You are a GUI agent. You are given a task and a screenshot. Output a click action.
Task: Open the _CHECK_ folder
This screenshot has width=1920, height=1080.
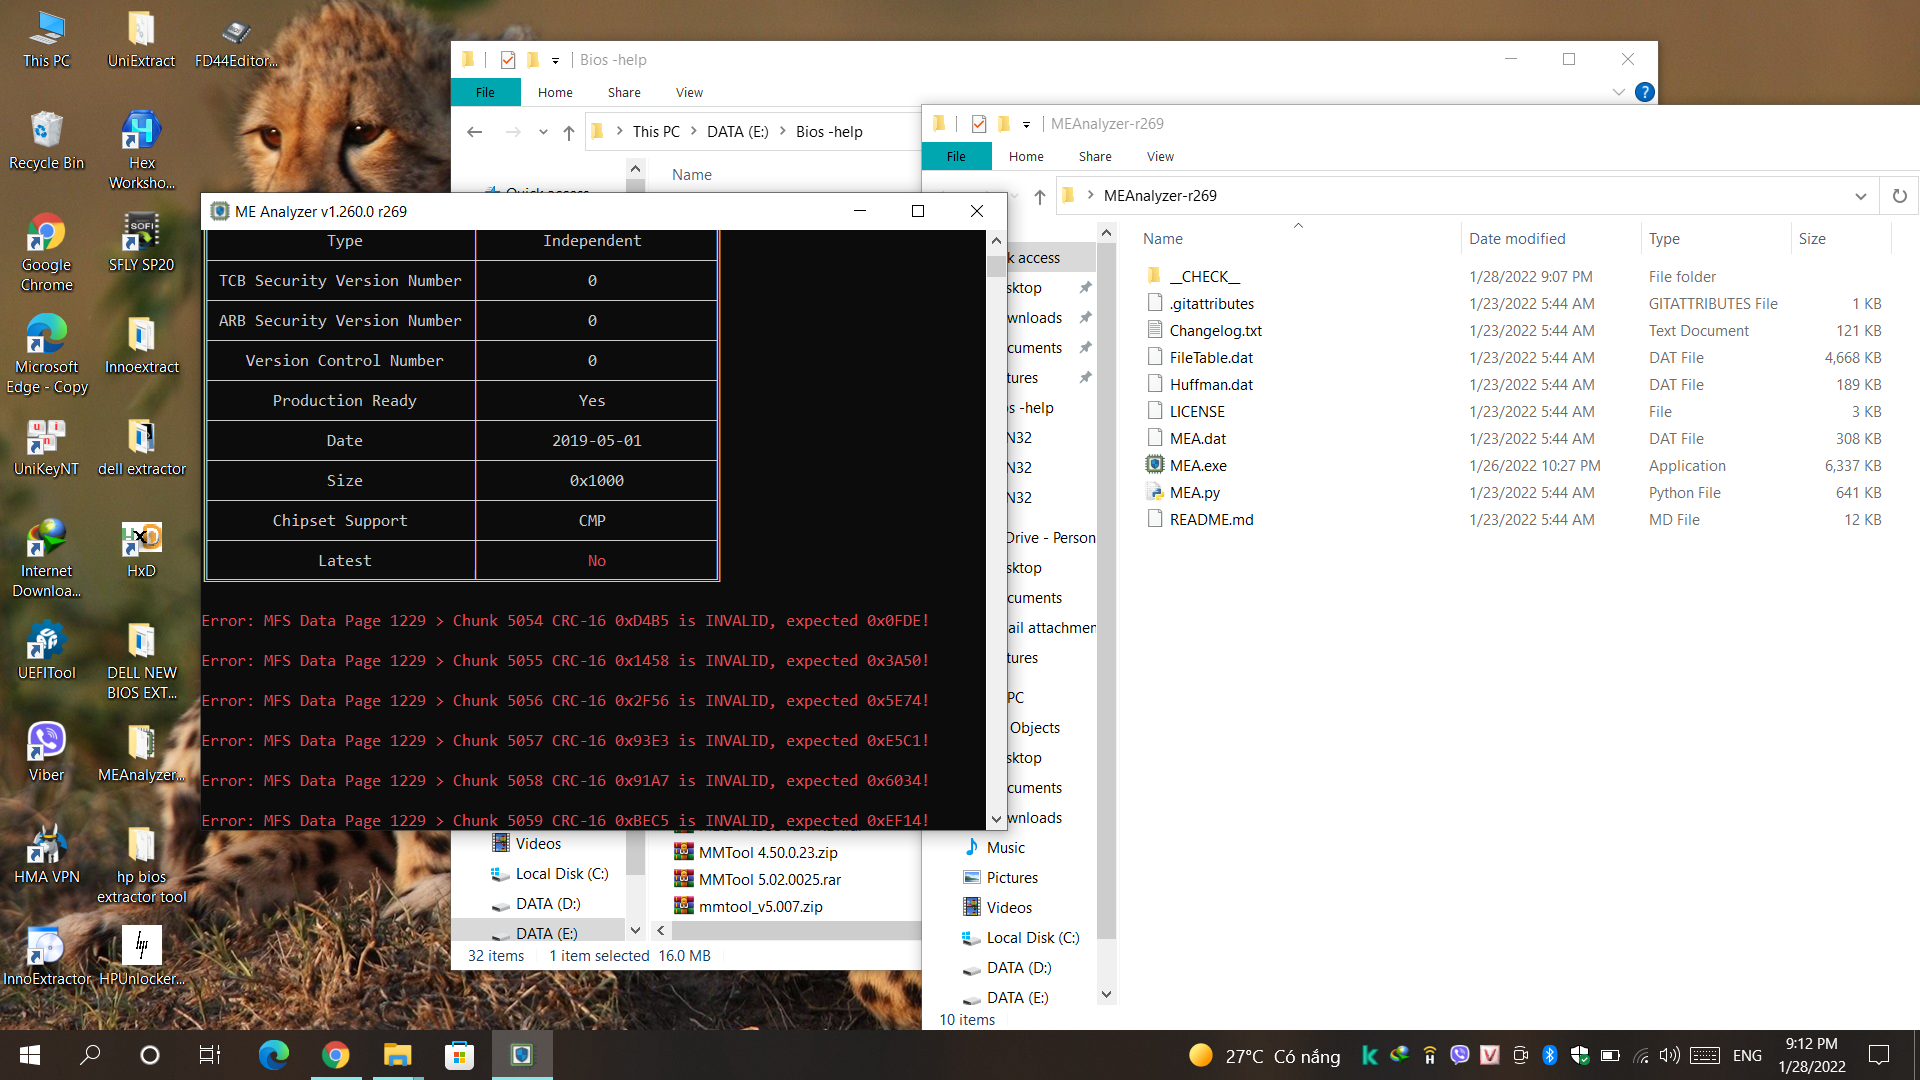point(1203,277)
